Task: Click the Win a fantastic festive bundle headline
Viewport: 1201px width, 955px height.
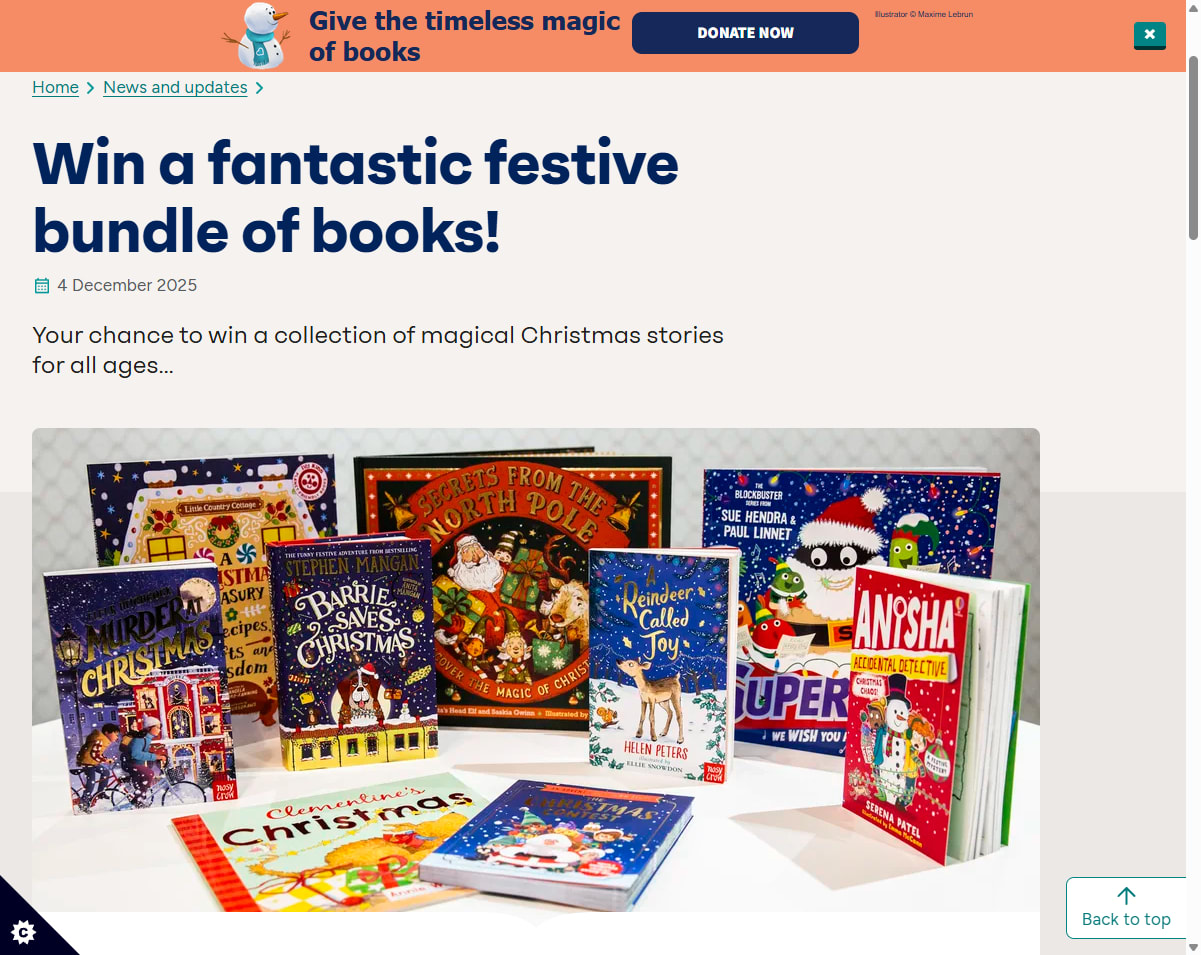Action: (x=356, y=197)
